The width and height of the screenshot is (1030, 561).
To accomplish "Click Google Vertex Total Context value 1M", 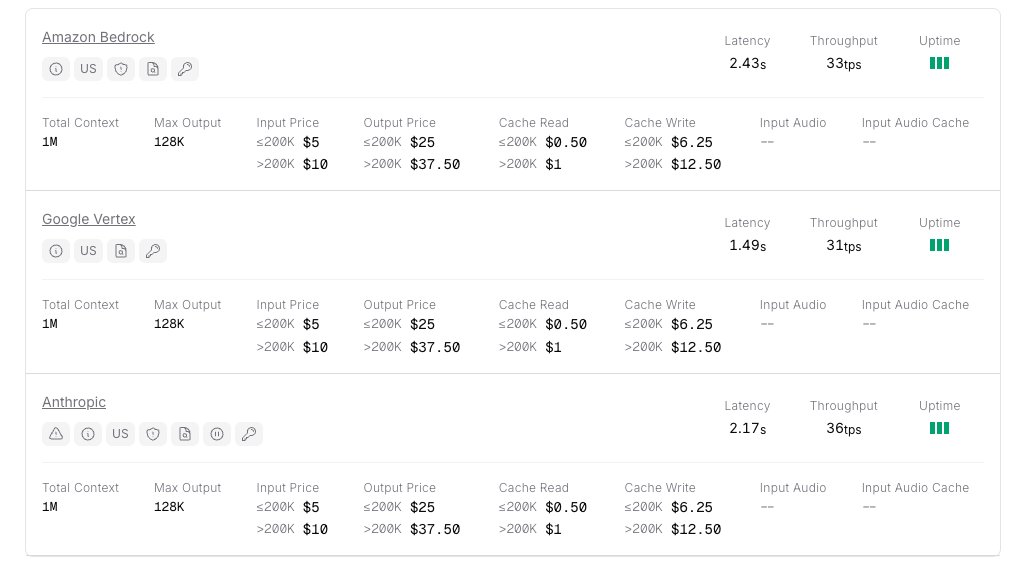I will point(50,324).
